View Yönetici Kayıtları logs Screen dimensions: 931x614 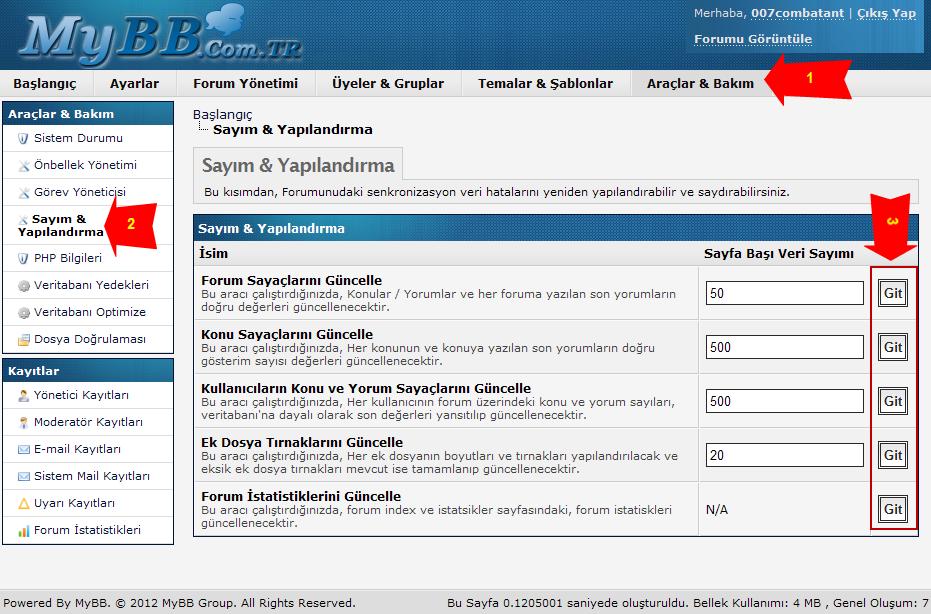click(x=81, y=395)
